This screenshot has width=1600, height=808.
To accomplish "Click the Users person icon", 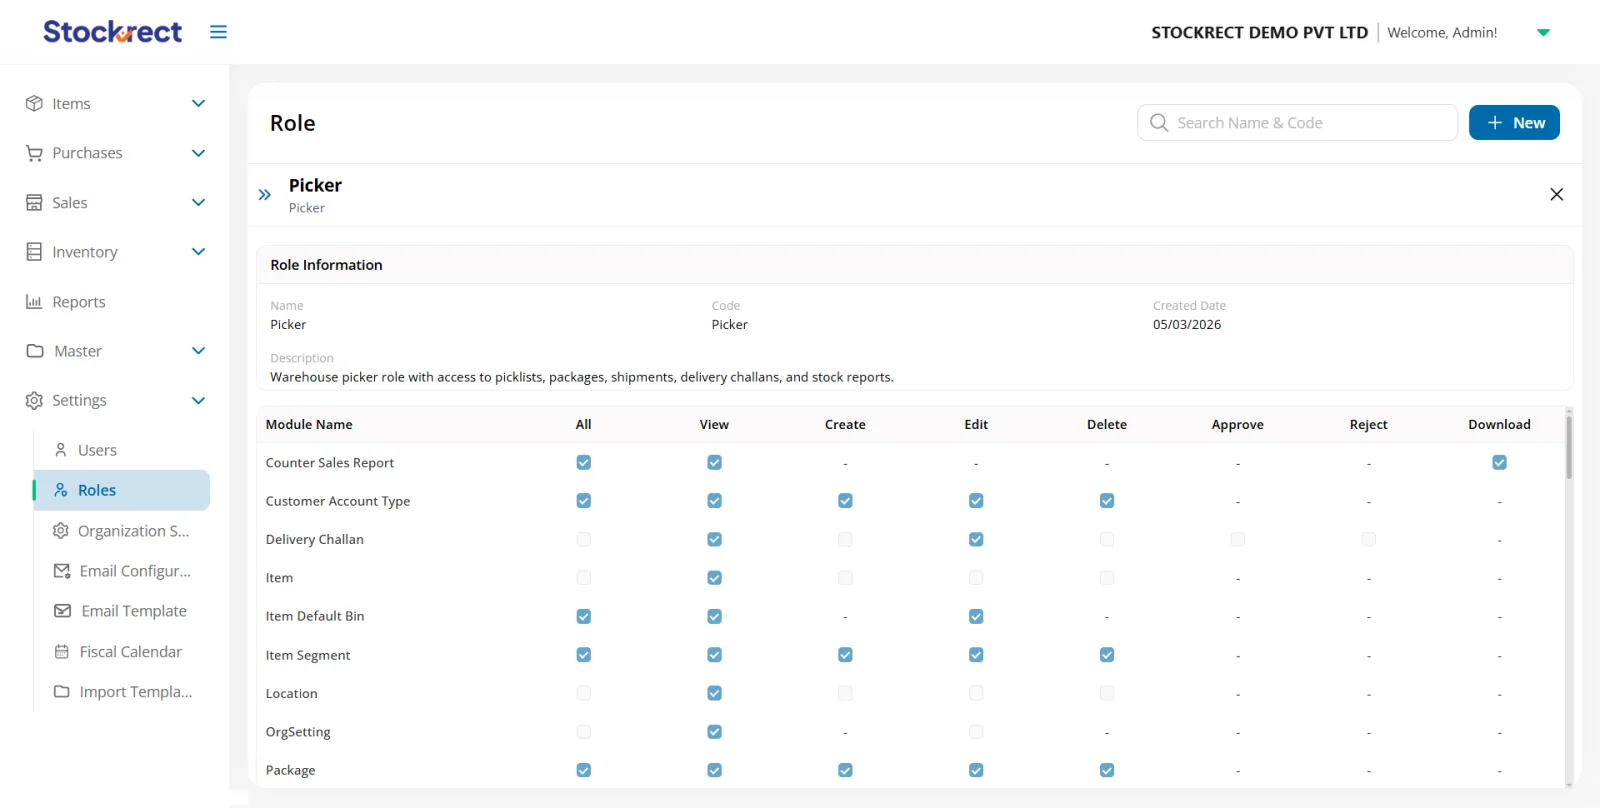I will pos(61,450).
